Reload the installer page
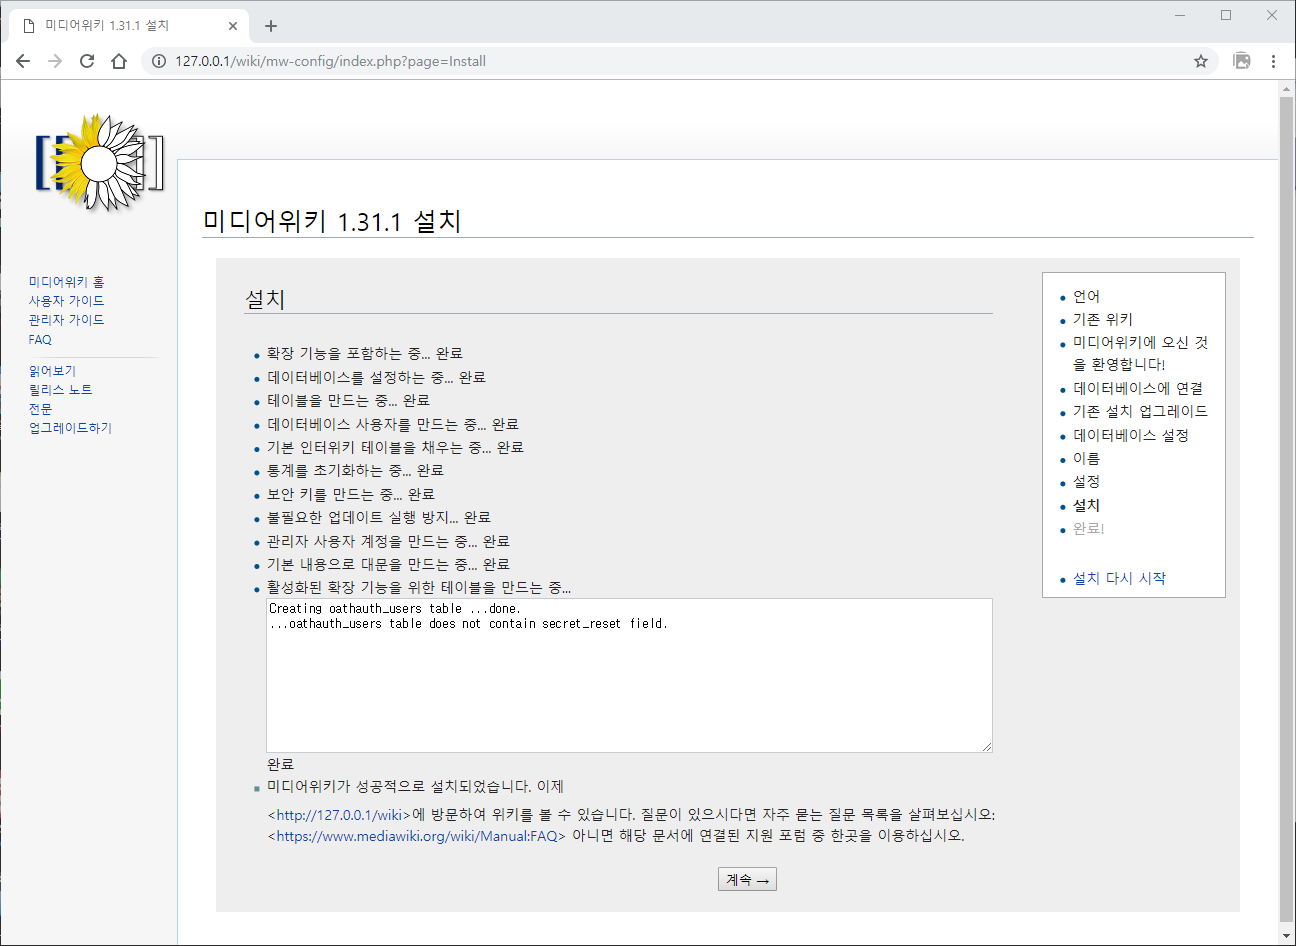The width and height of the screenshot is (1296, 946). click(x=87, y=61)
